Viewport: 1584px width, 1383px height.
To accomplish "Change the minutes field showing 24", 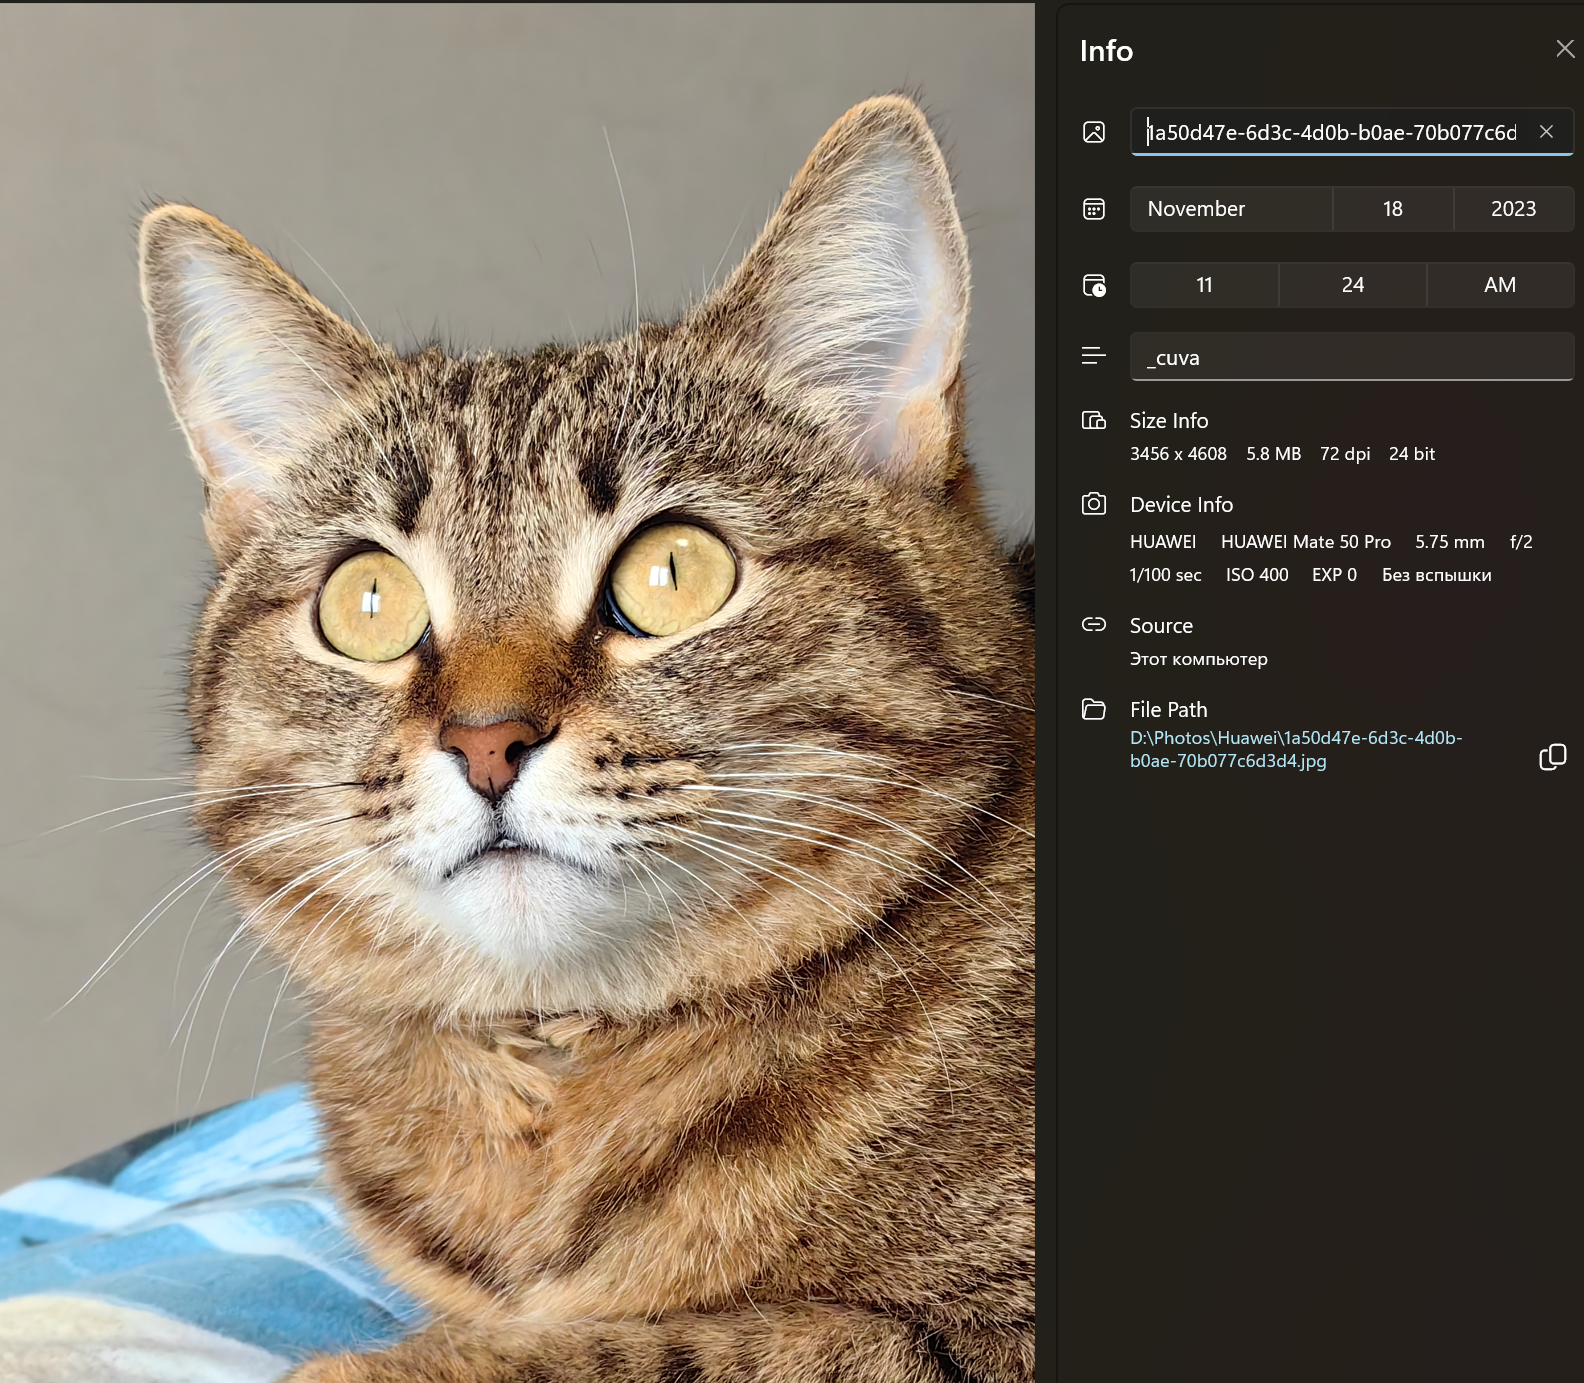I will coord(1352,285).
